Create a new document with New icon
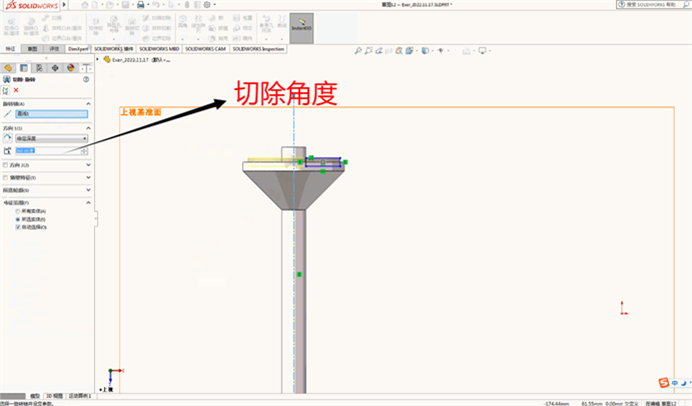This screenshot has width=692, height=406. [95, 5]
